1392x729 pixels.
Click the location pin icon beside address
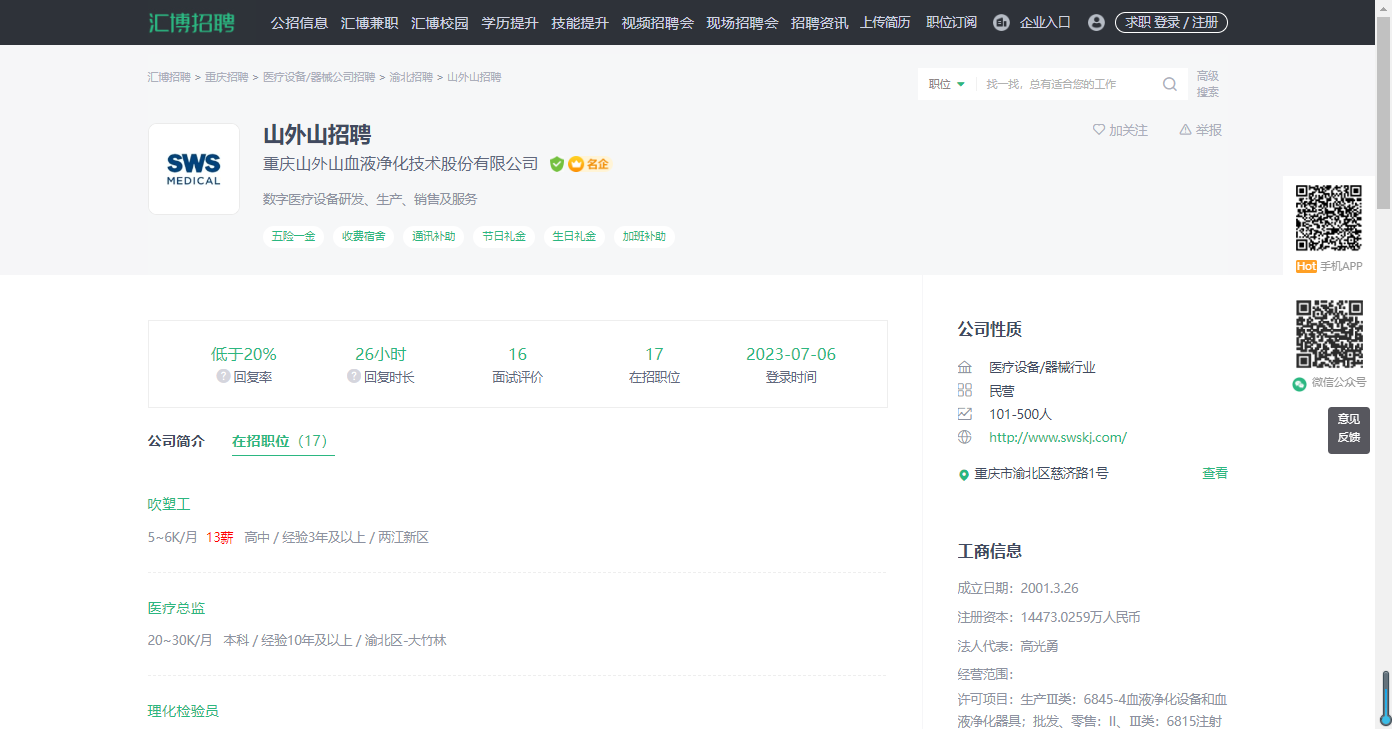(x=964, y=475)
